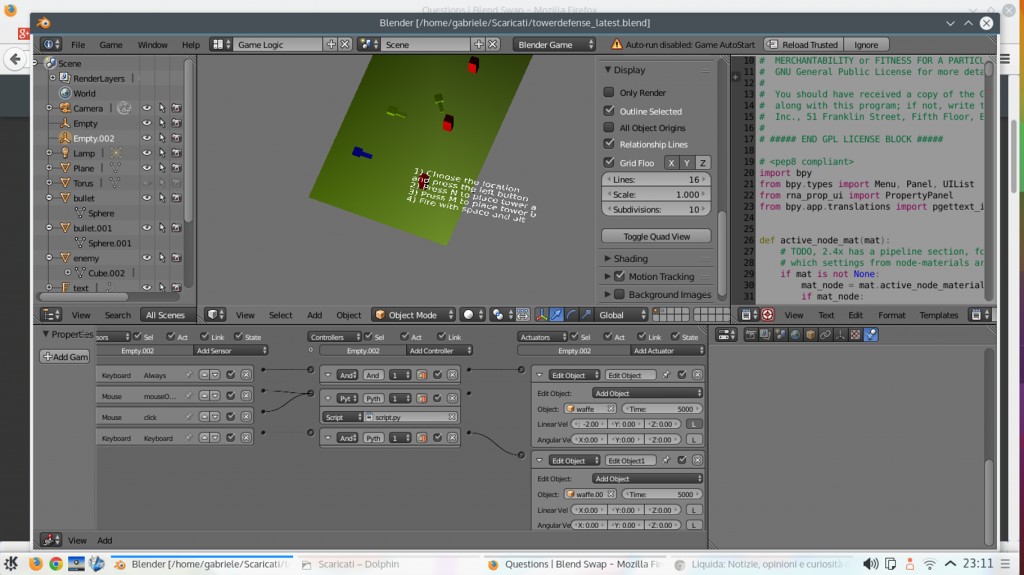Remove the Keyboard Always sensor with X
This screenshot has width=1024, height=575.
point(245,374)
